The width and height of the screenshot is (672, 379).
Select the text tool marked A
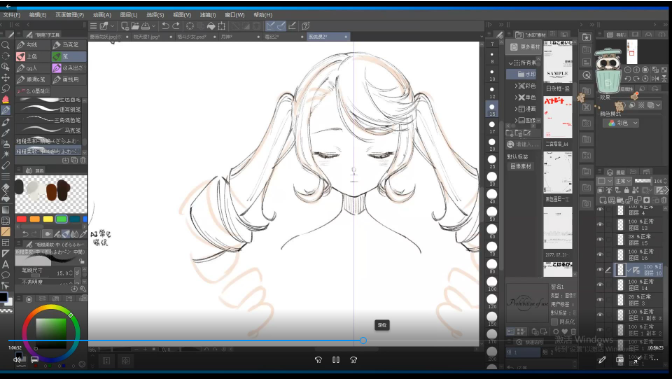6,265
